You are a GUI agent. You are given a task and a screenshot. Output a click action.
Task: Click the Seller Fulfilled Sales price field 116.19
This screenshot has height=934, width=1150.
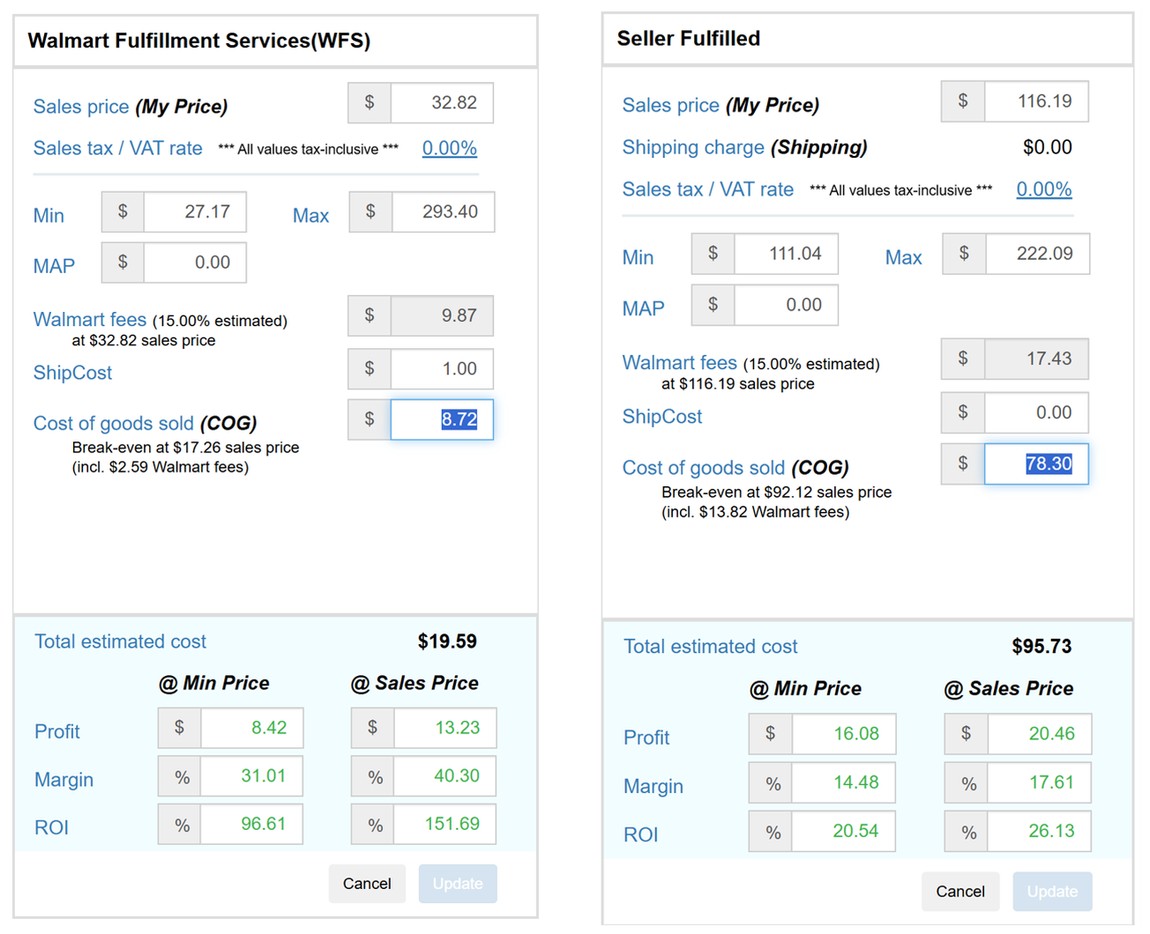point(1036,101)
